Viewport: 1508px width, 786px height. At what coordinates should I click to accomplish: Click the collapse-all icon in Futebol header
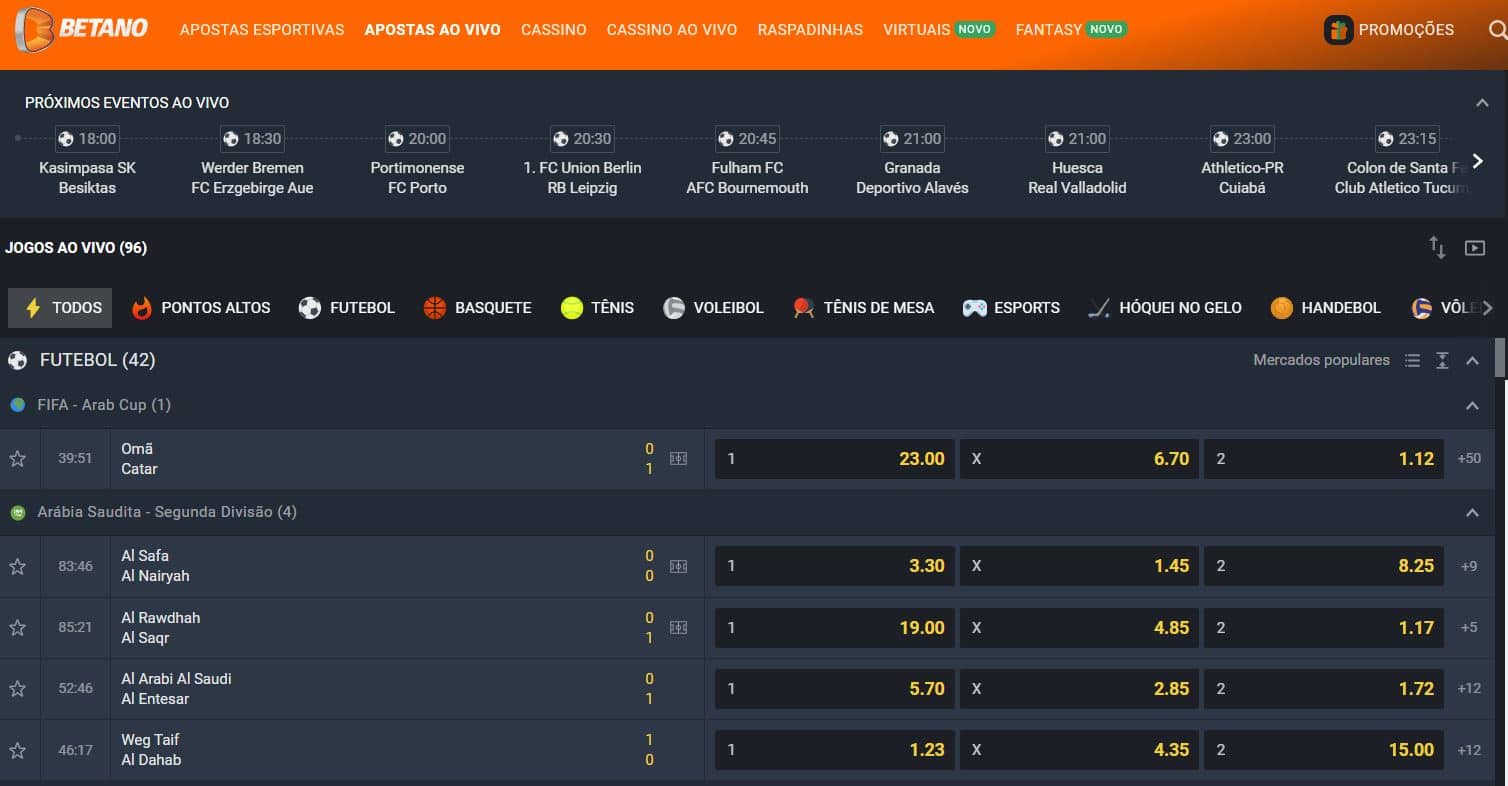pyautogui.click(x=1442, y=361)
